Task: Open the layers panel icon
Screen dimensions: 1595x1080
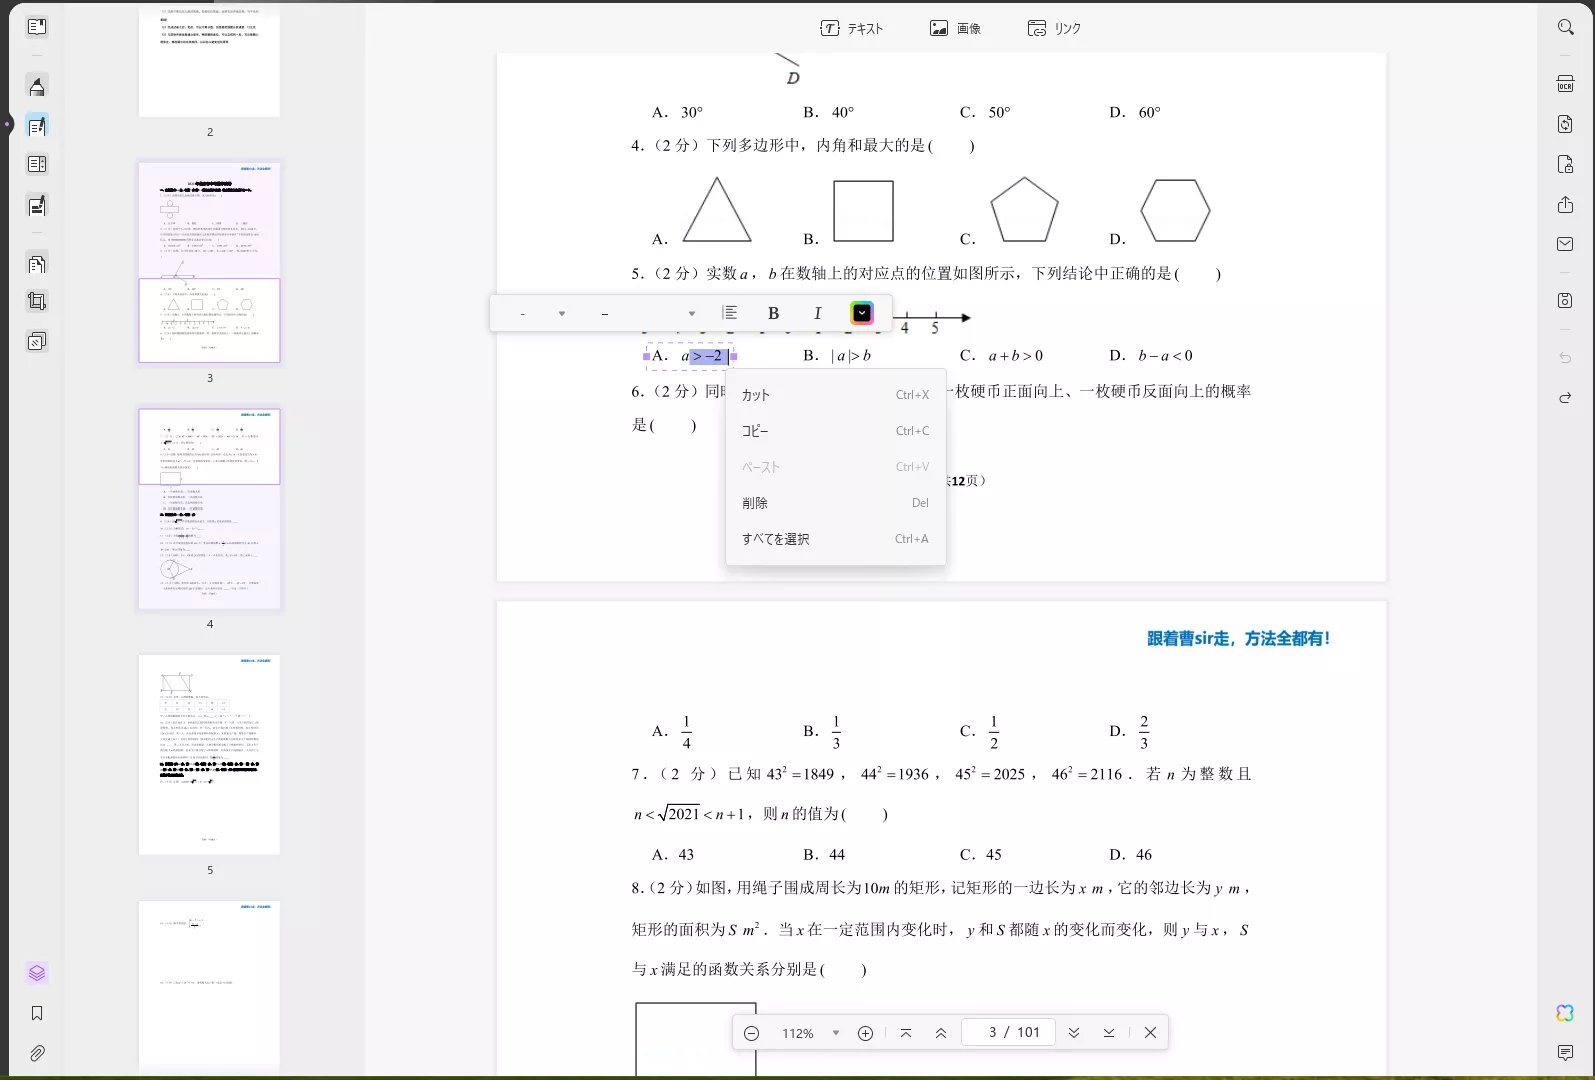Action: (x=37, y=973)
